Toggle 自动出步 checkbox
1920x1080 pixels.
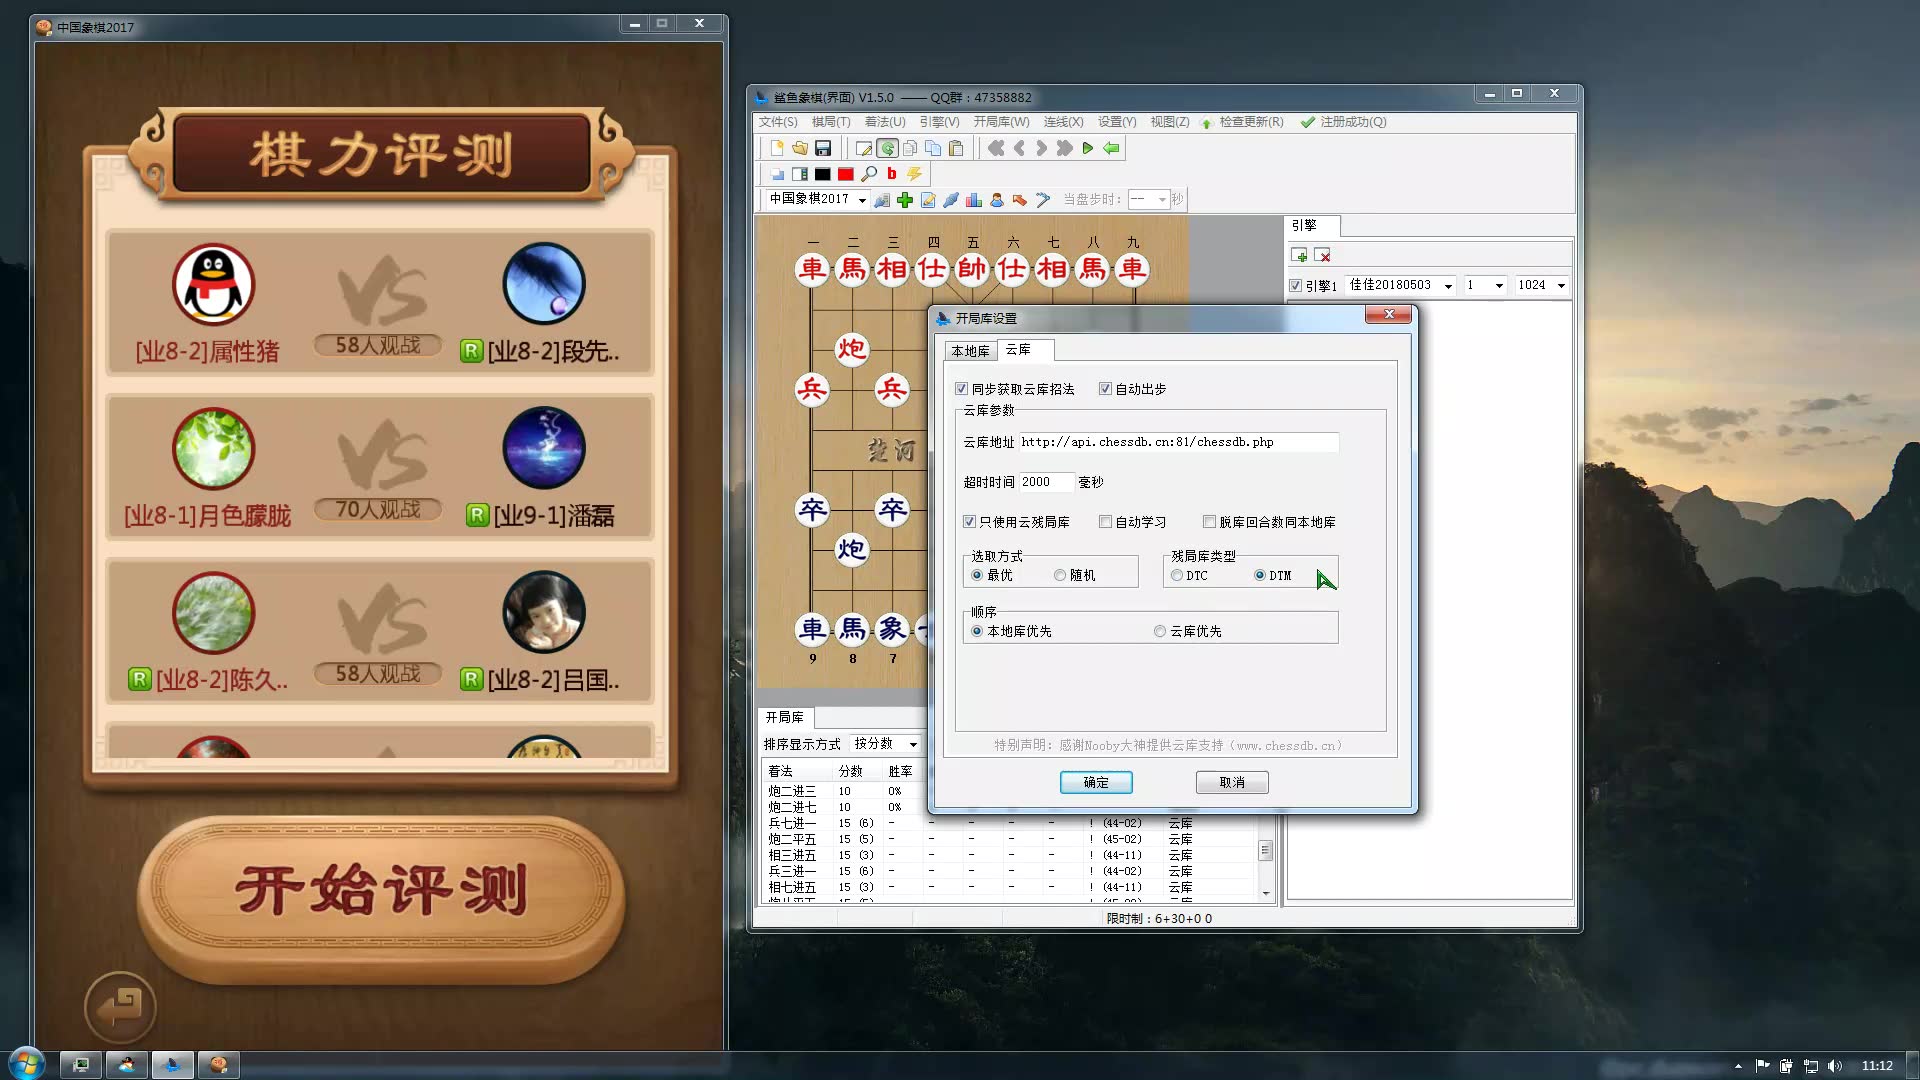[x=1105, y=389]
